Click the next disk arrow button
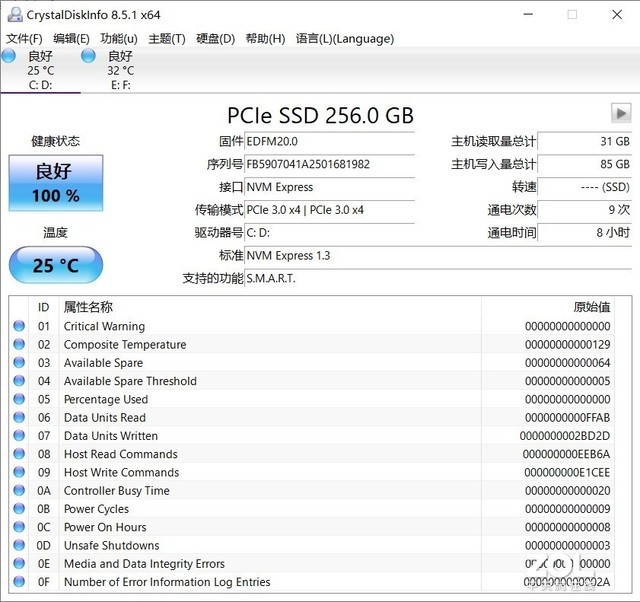 (x=621, y=113)
